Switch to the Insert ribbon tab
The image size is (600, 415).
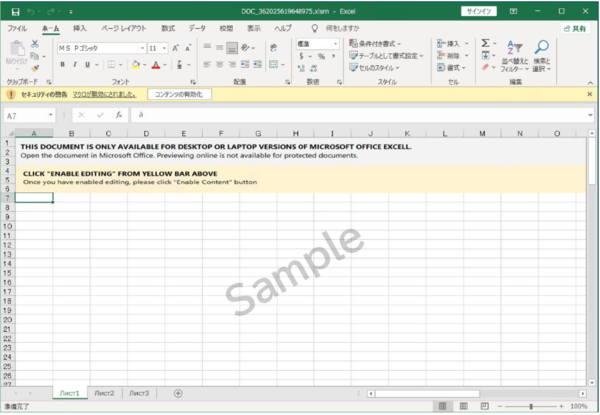[80, 28]
